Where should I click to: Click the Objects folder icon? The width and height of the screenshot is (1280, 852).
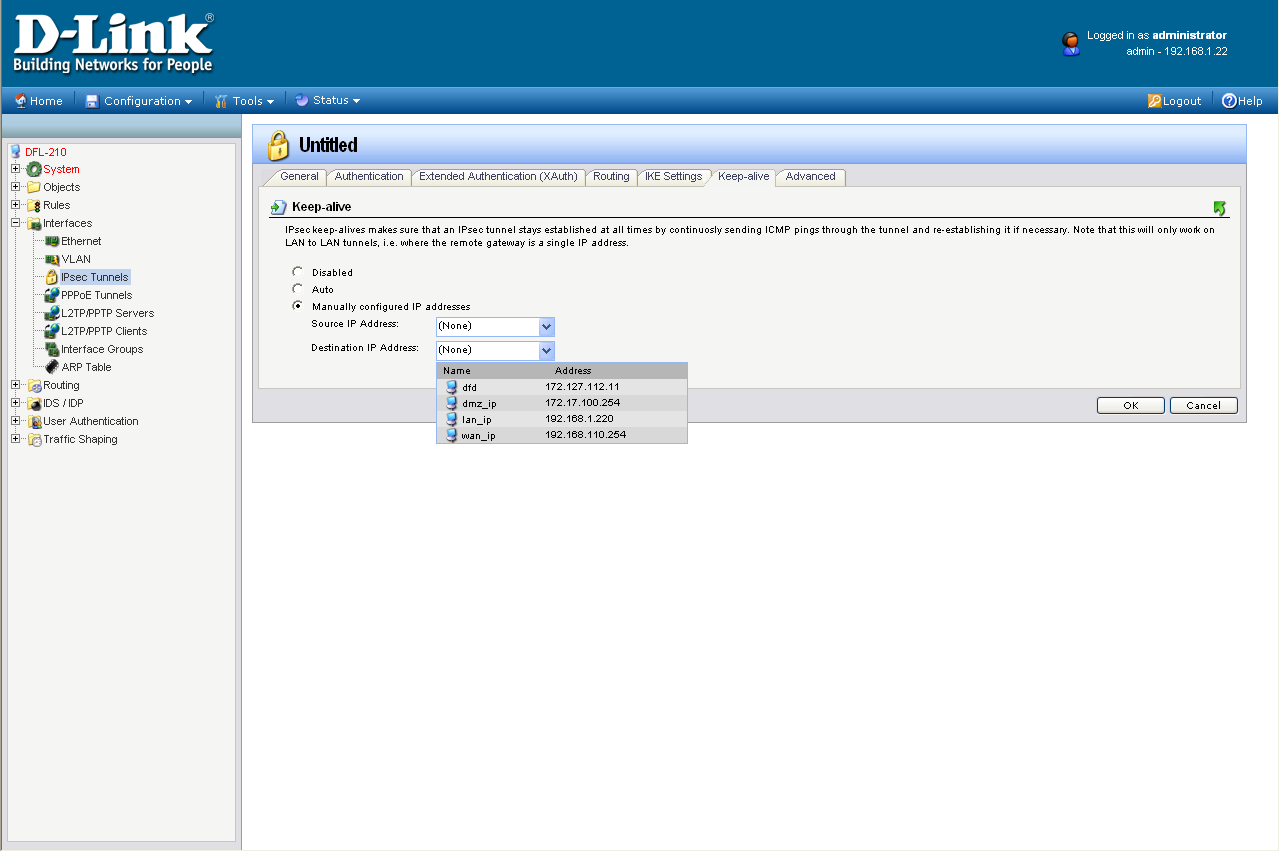(34, 188)
